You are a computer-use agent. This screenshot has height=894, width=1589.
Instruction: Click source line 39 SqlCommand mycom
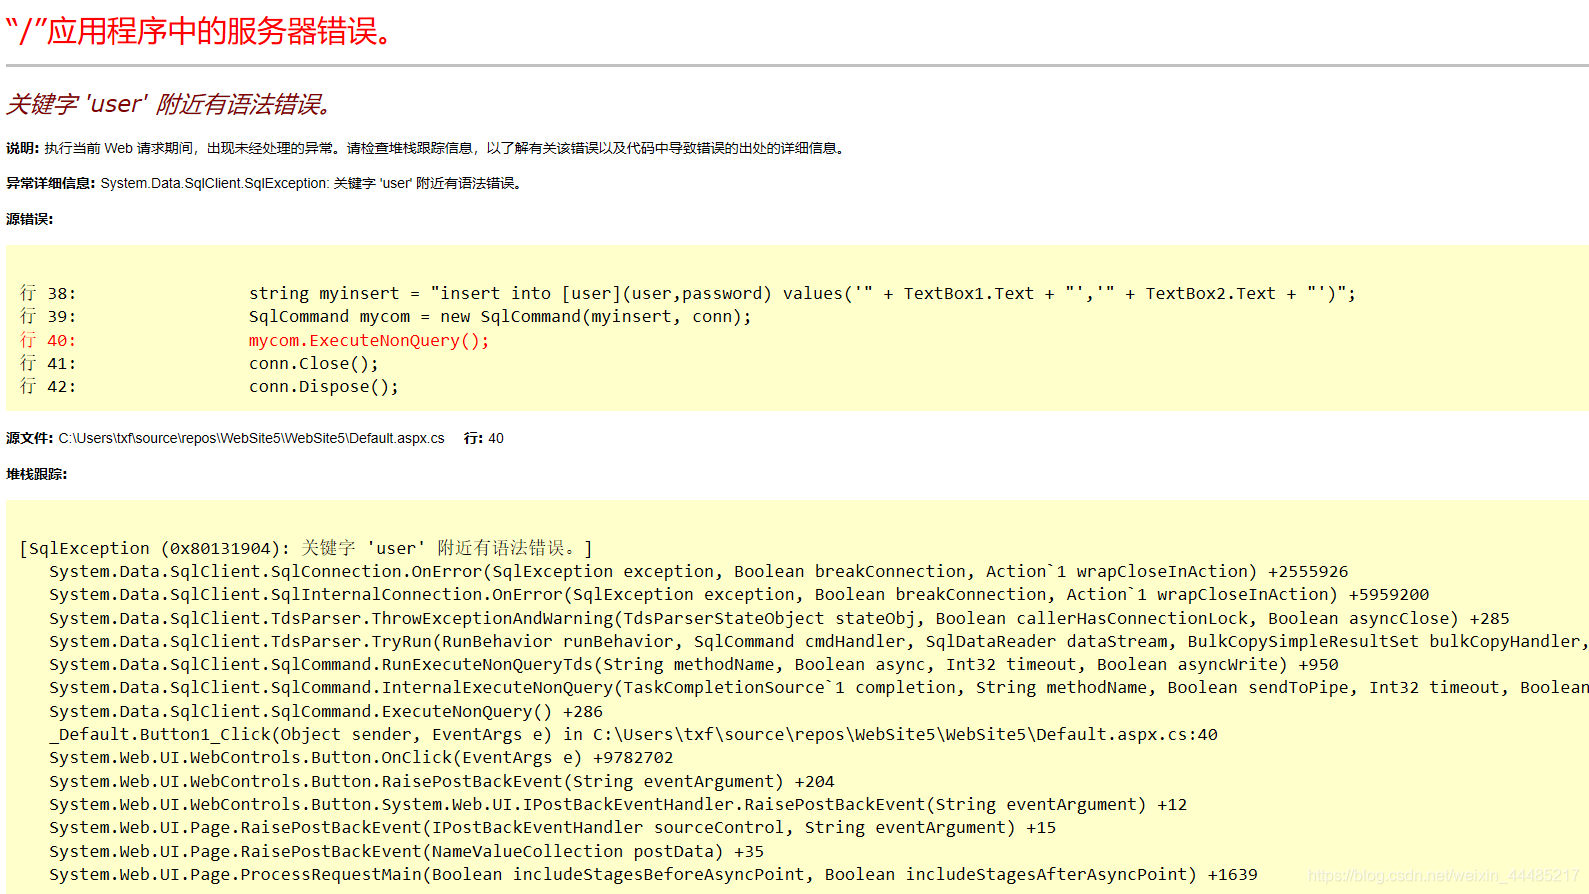pyautogui.click(x=386, y=316)
